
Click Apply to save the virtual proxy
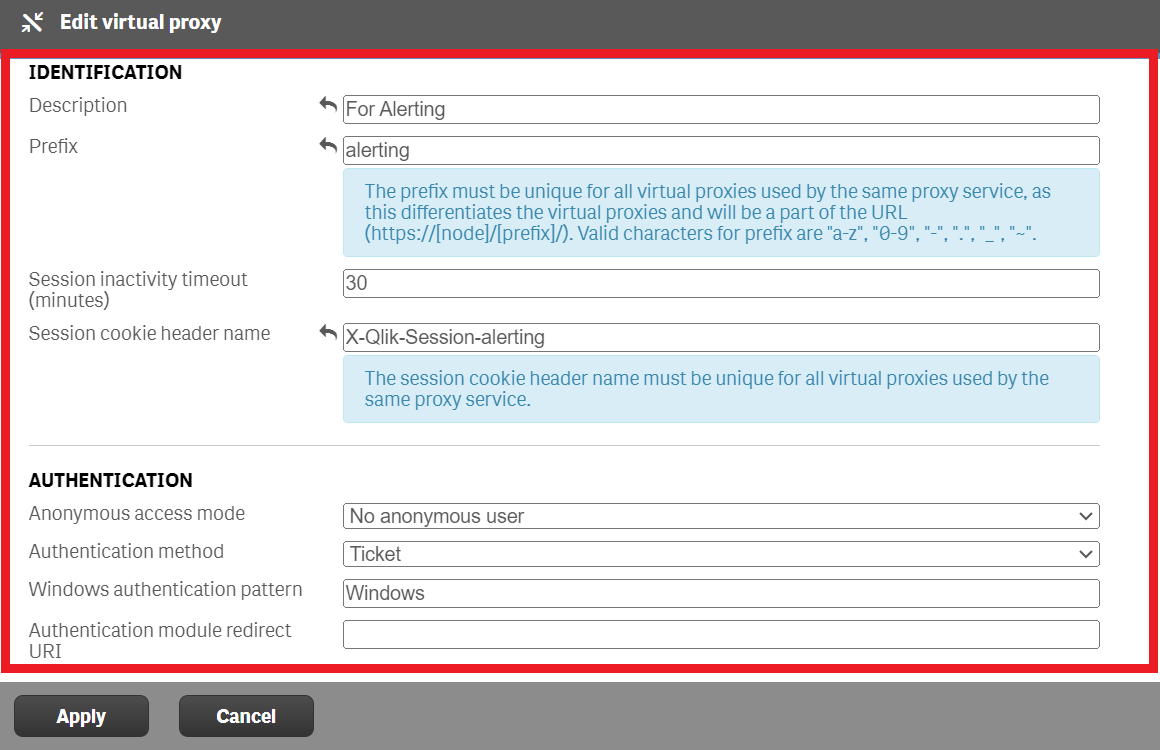(81, 716)
